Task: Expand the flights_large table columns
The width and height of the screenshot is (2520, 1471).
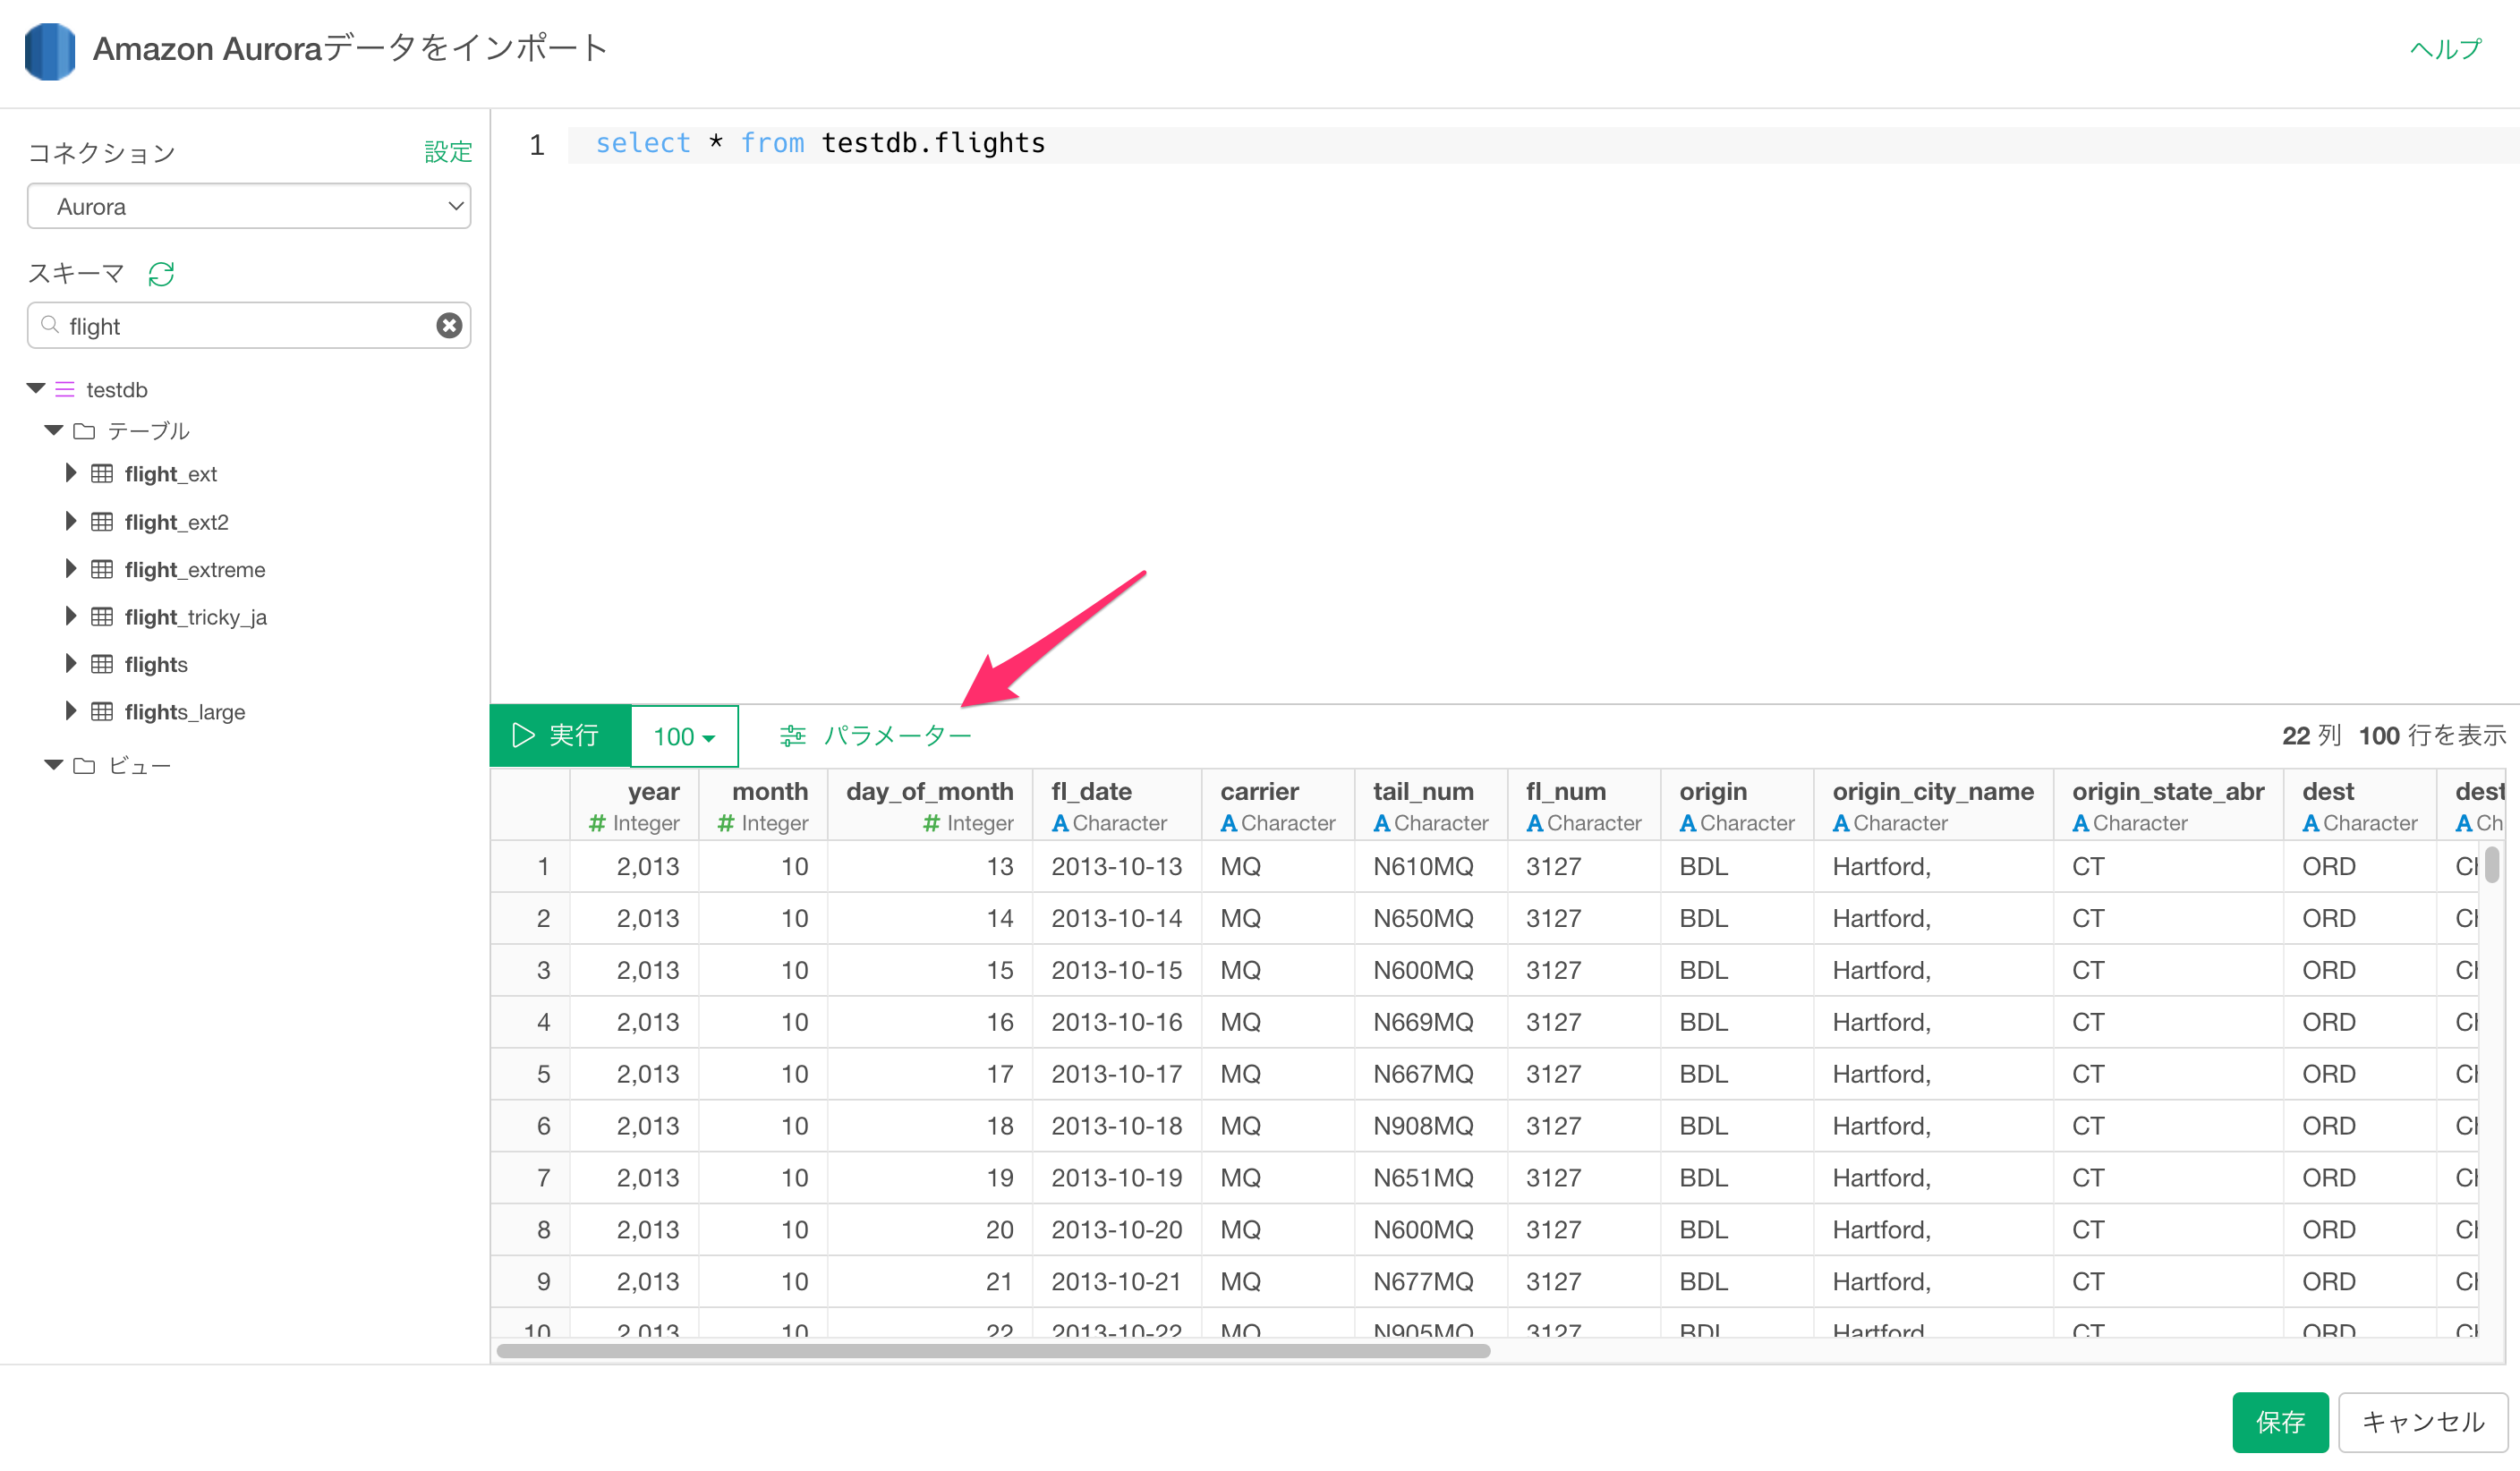Action: [71, 711]
